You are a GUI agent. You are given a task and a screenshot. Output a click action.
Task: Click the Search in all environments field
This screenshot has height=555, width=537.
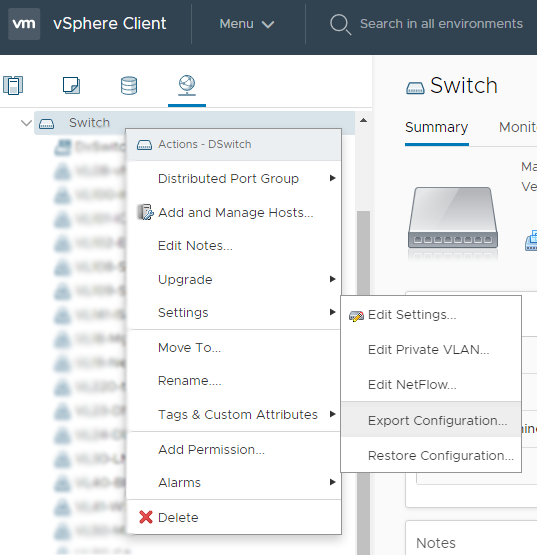pos(441,24)
